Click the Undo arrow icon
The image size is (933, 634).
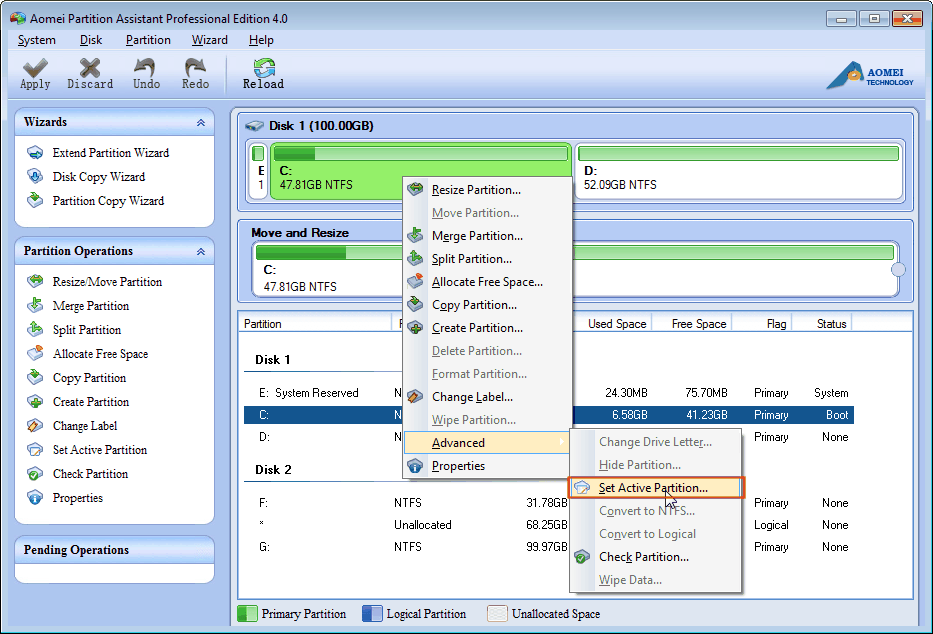click(x=146, y=67)
